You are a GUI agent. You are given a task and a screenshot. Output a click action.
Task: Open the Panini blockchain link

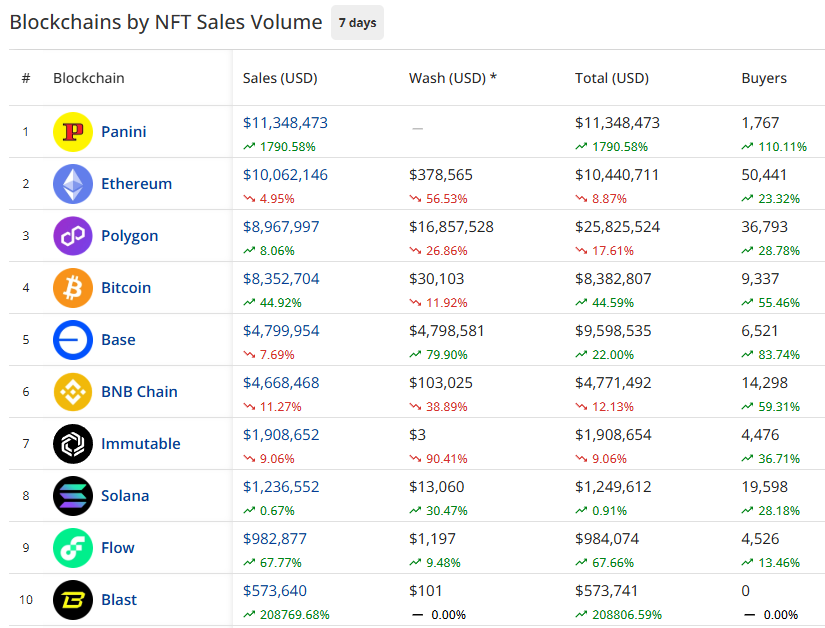click(x=124, y=131)
